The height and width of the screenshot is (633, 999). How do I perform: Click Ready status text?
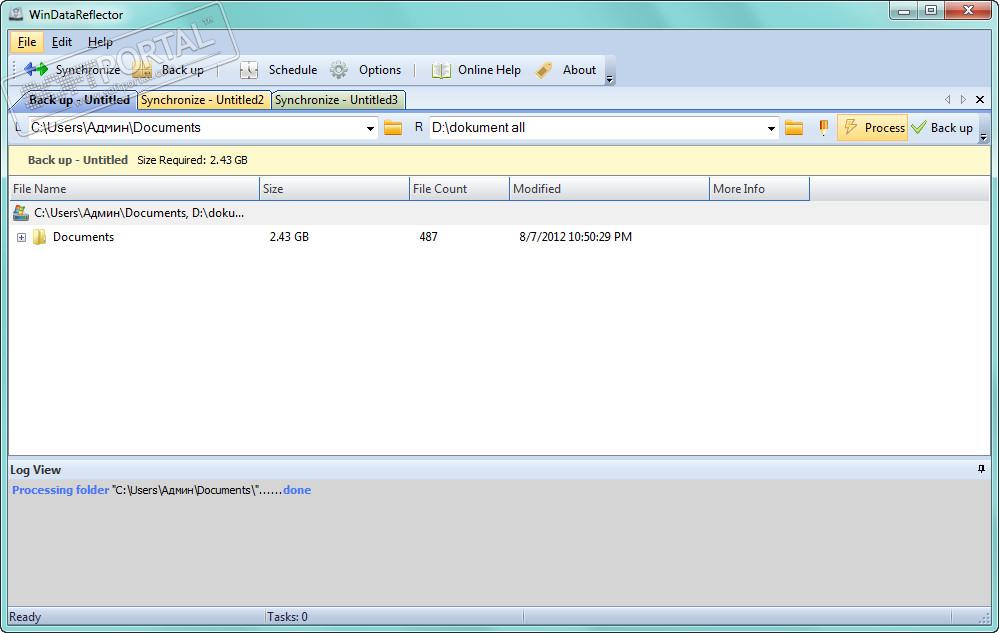pyautogui.click(x=25, y=617)
